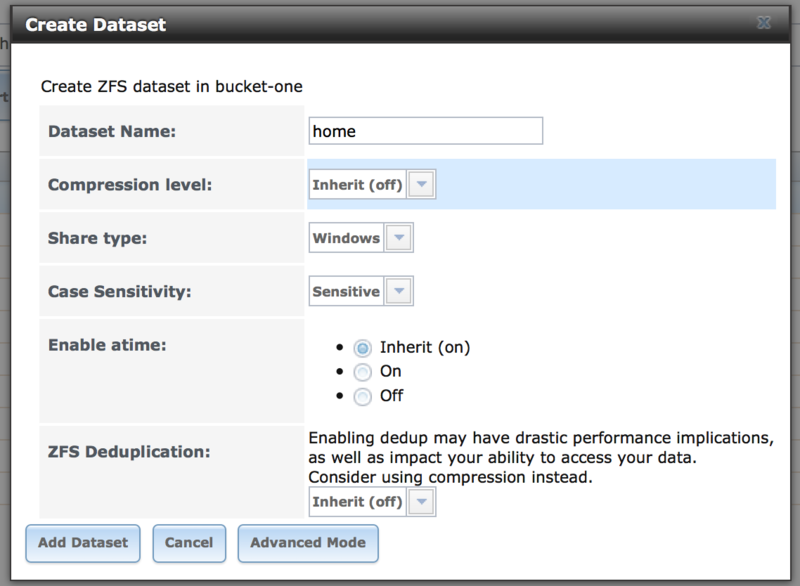Choose the On radio button for atime
Image resolution: width=800 pixels, height=586 pixels.
(362, 372)
